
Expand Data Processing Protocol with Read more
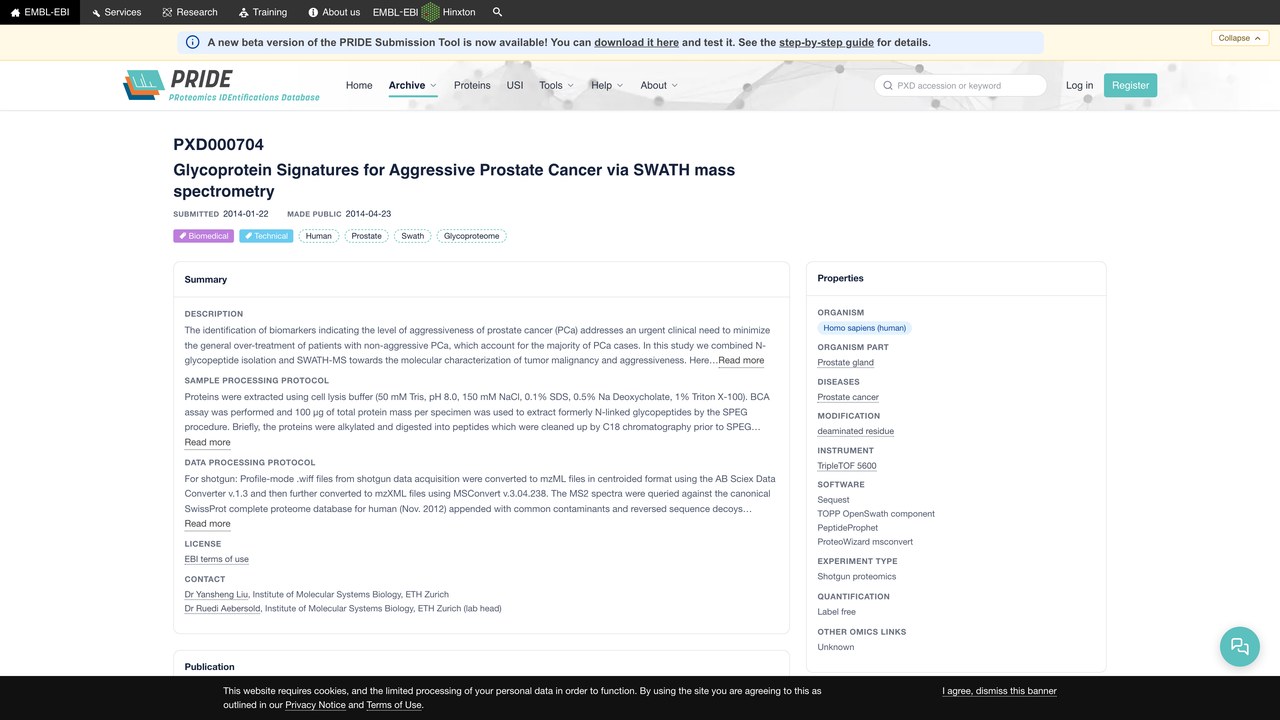[x=207, y=523]
